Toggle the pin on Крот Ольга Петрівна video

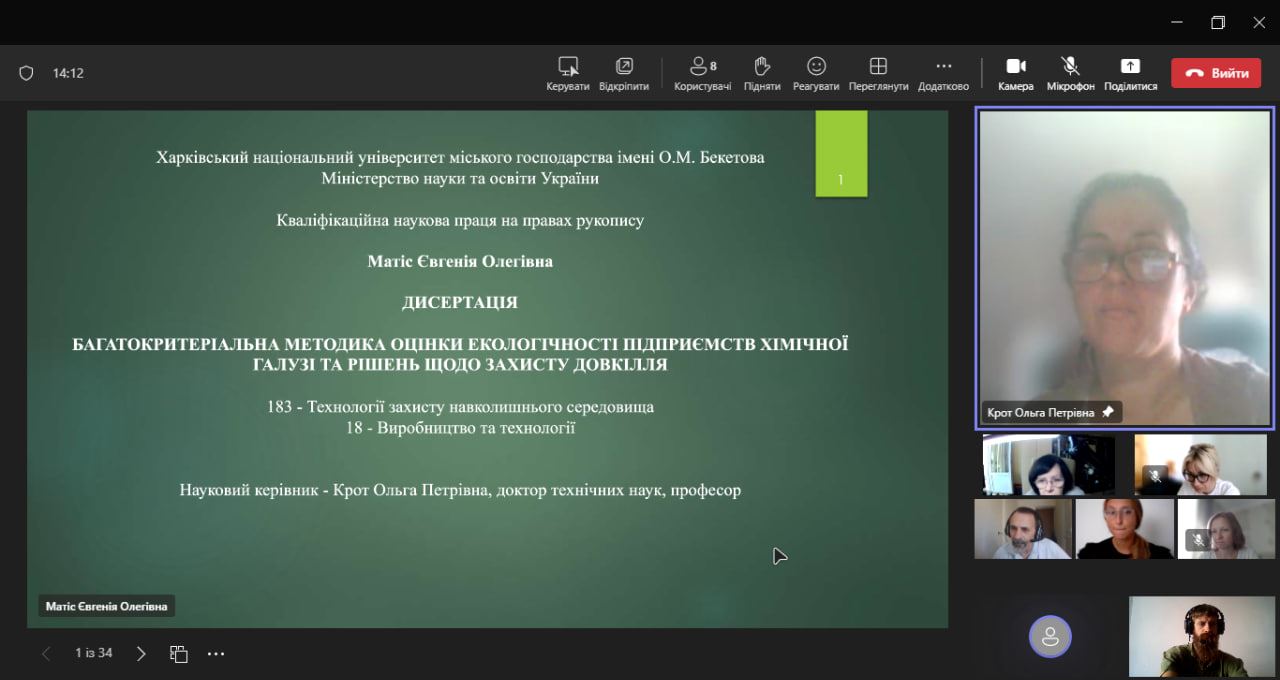[1107, 412]
